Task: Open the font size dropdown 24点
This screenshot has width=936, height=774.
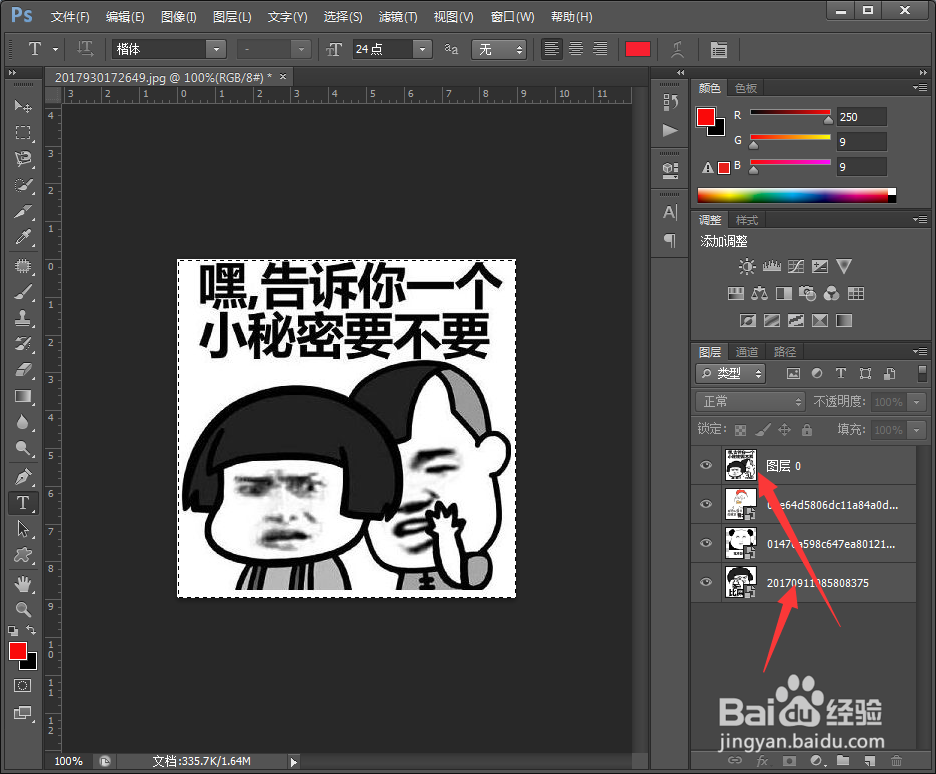Action: pyautogui.click(x=422, y=49)
